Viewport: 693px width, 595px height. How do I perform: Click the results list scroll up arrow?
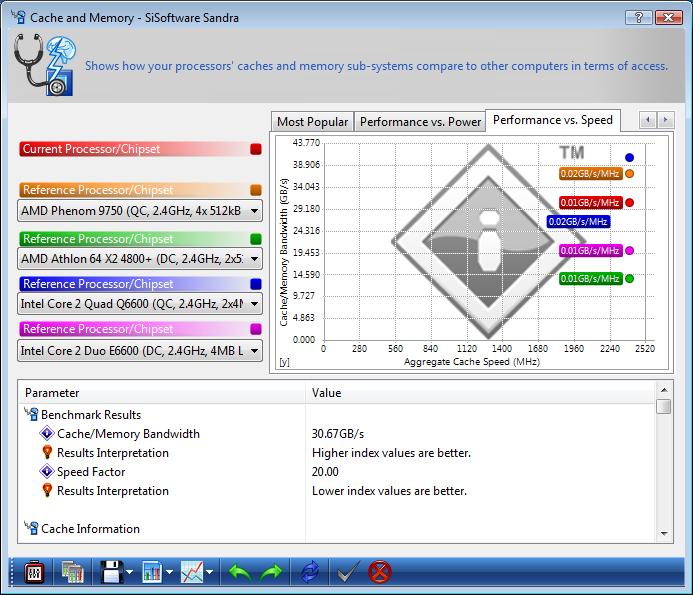[664, 390]
